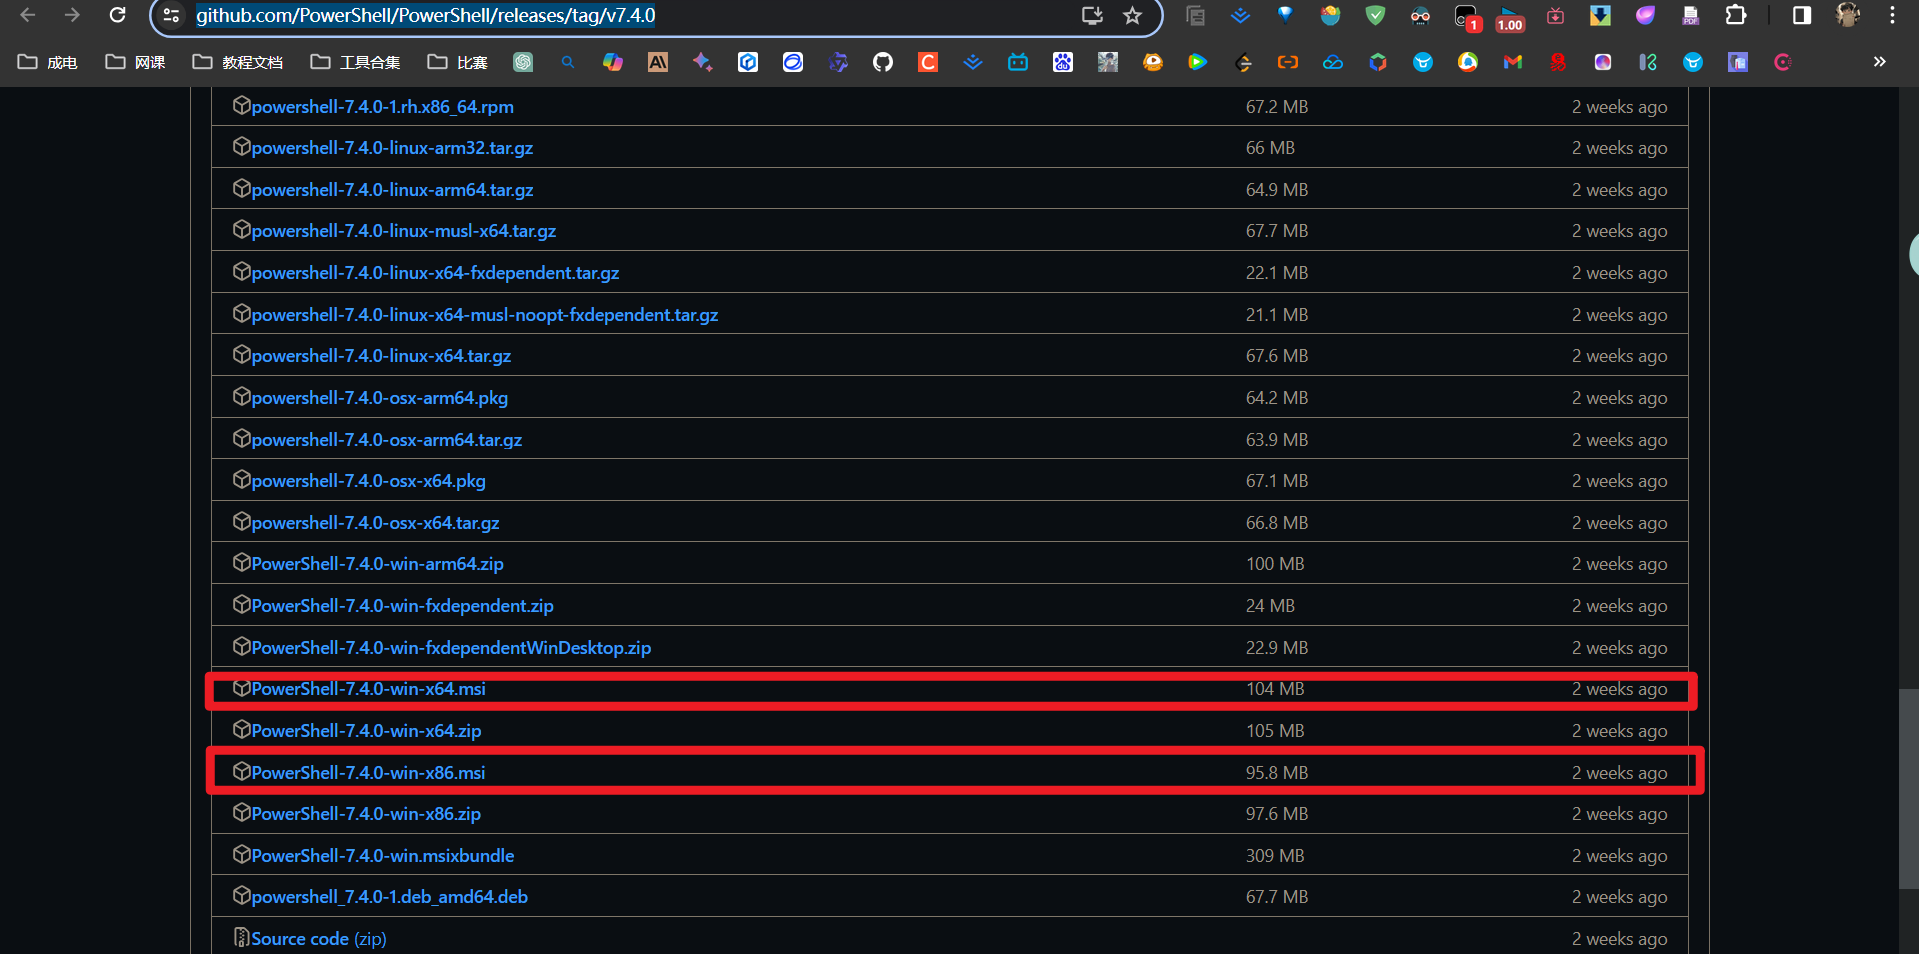
Task: Click the 309 MB size of msixbundle
Action: click(1275, 856)
